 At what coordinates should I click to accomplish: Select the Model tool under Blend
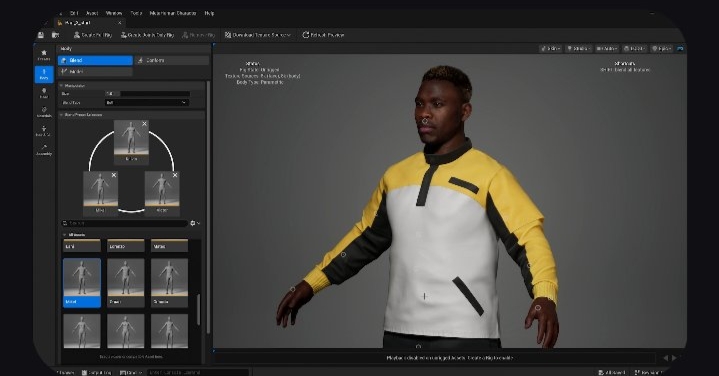pos(95,72)
